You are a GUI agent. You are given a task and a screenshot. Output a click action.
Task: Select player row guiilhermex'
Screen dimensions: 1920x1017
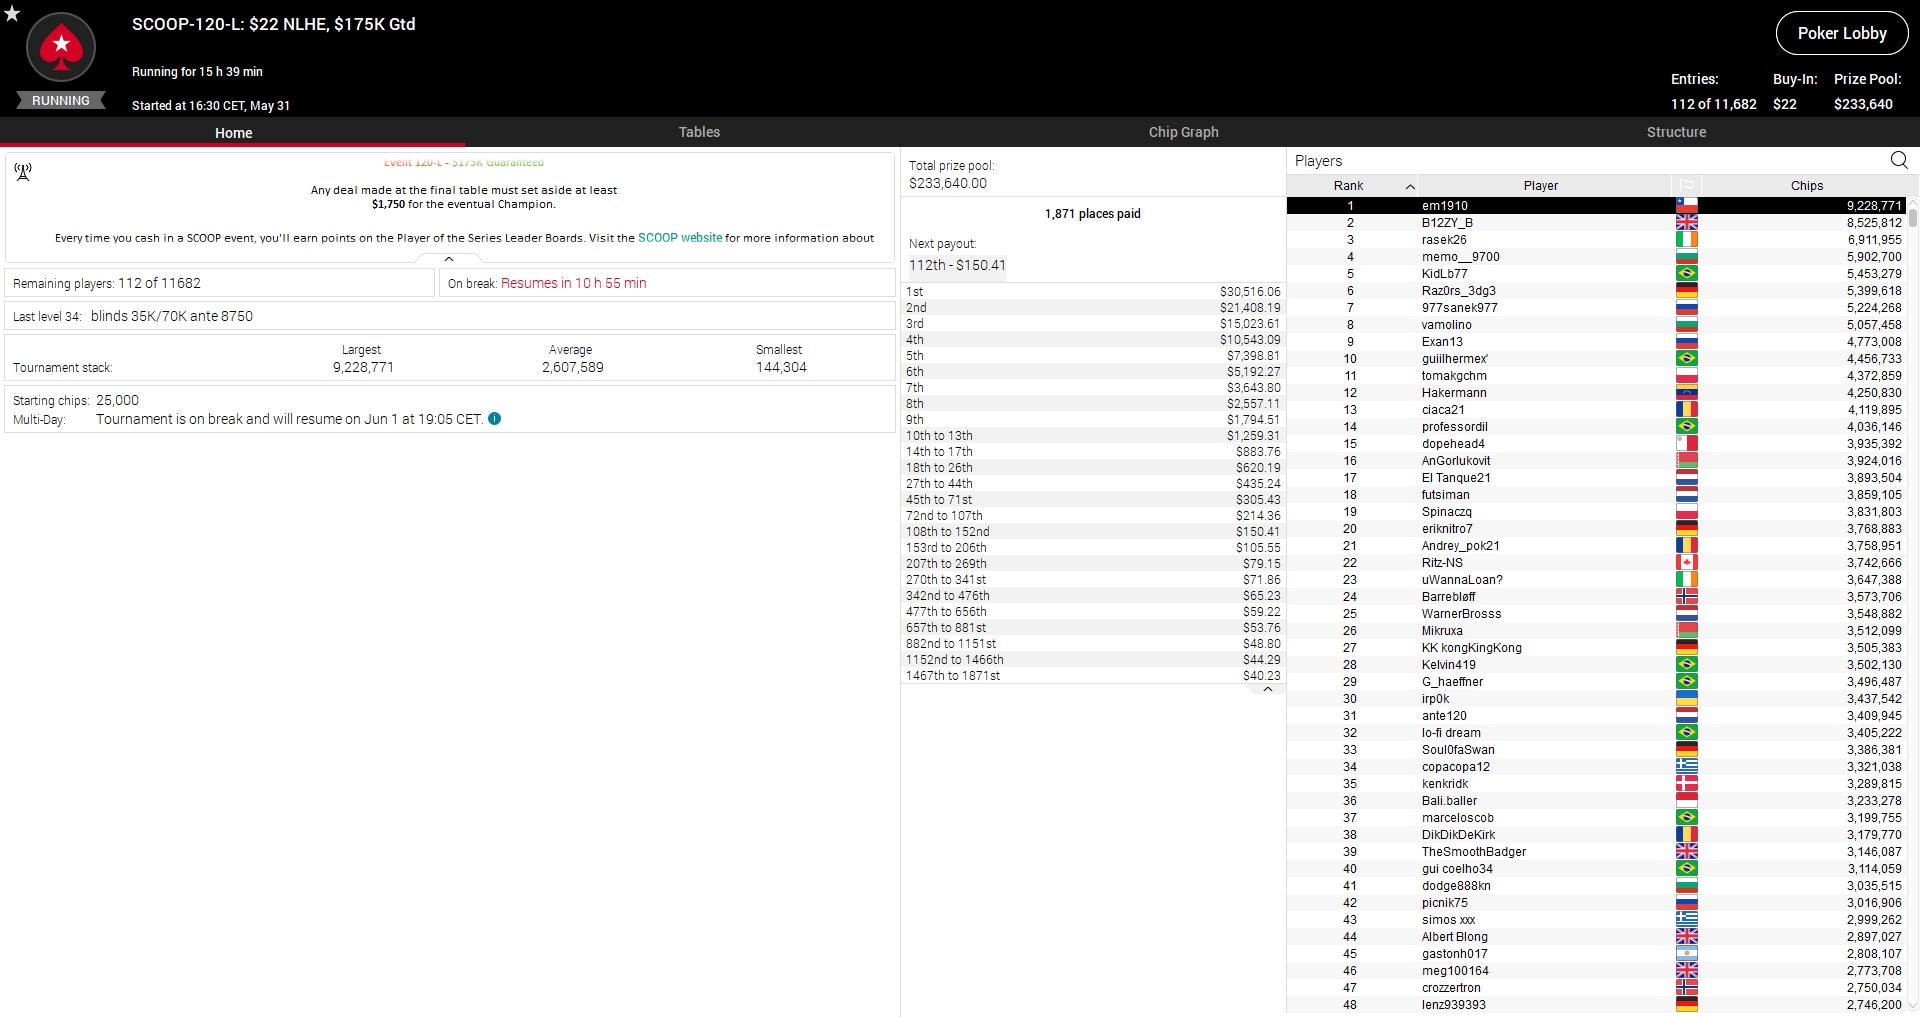click(x=1597, y=359)
